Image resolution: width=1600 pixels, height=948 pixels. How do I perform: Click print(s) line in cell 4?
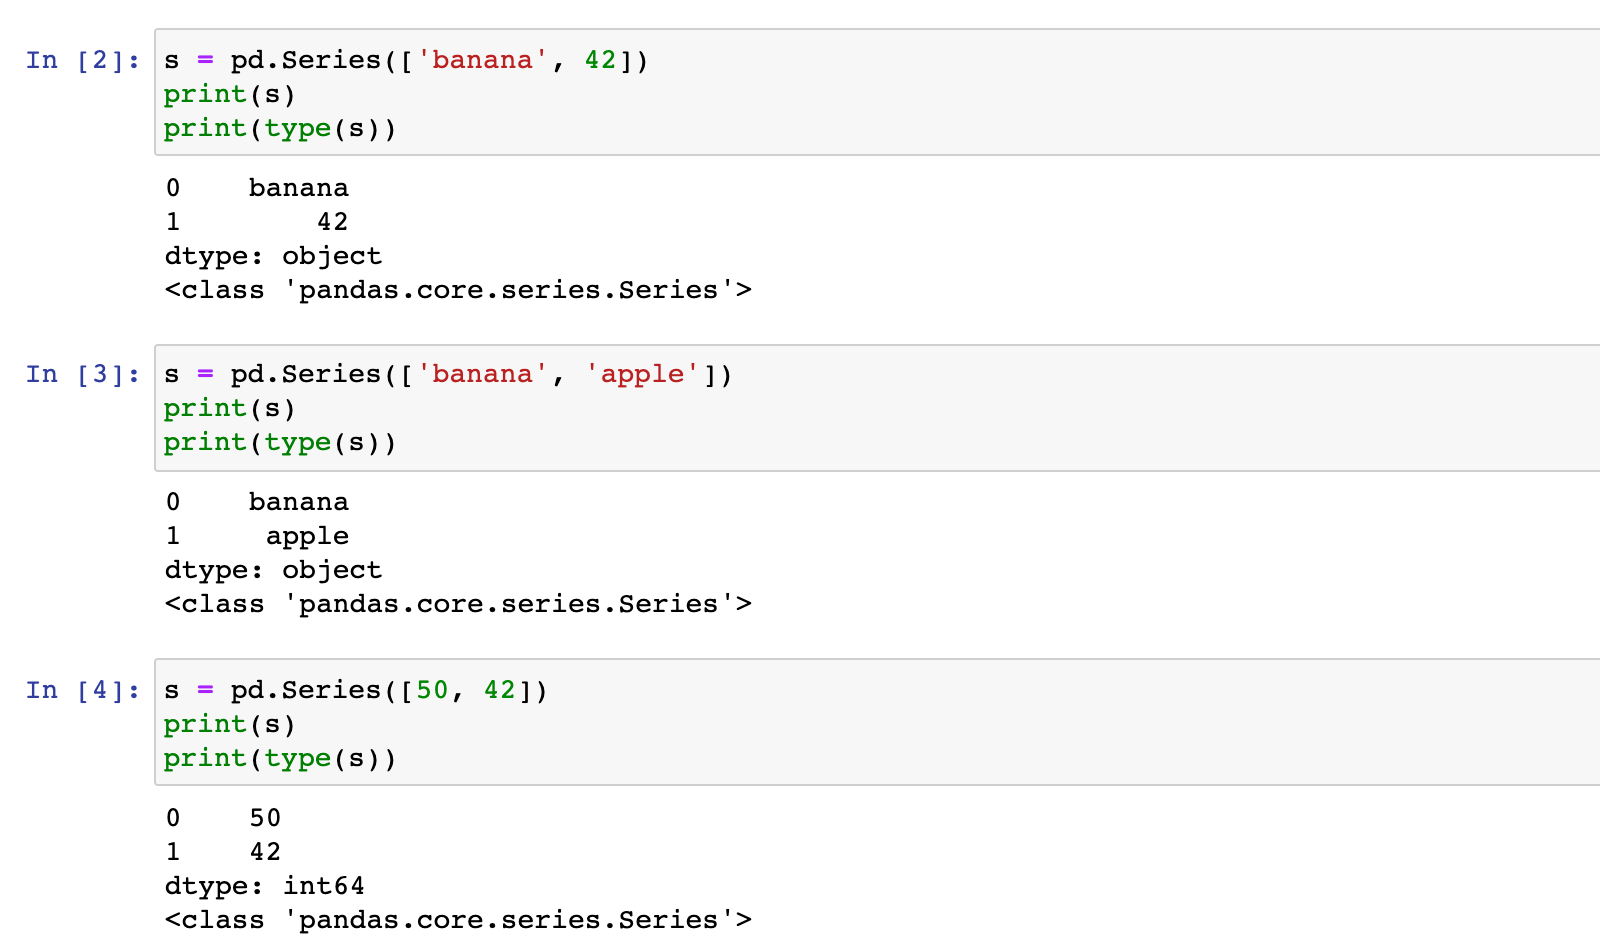pos(230,724)
